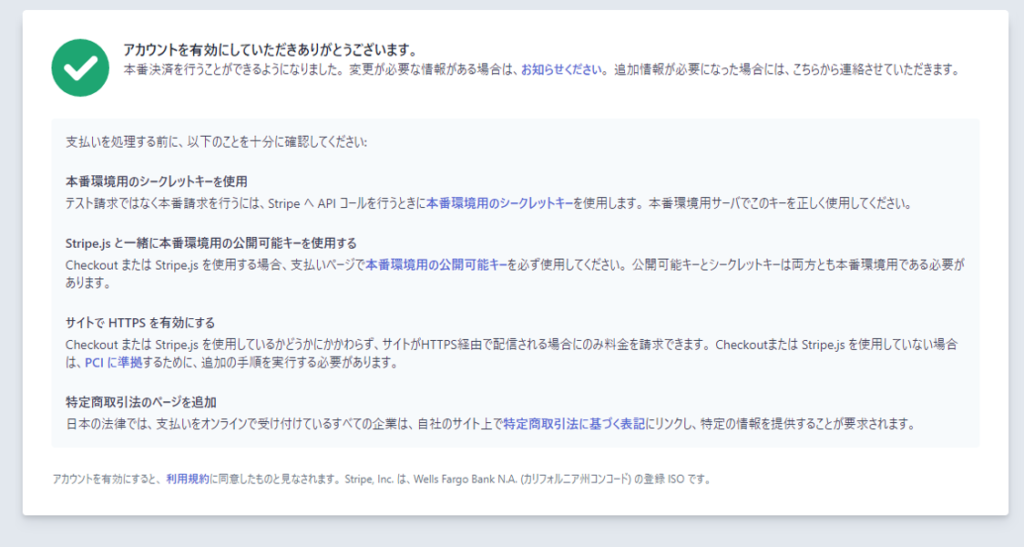Select heading Stripe.js と一緒に本番環境用の公開可能キーを使用する
Image resolution: width=1024 pixels, height=547 pixels.
point(211,243)
